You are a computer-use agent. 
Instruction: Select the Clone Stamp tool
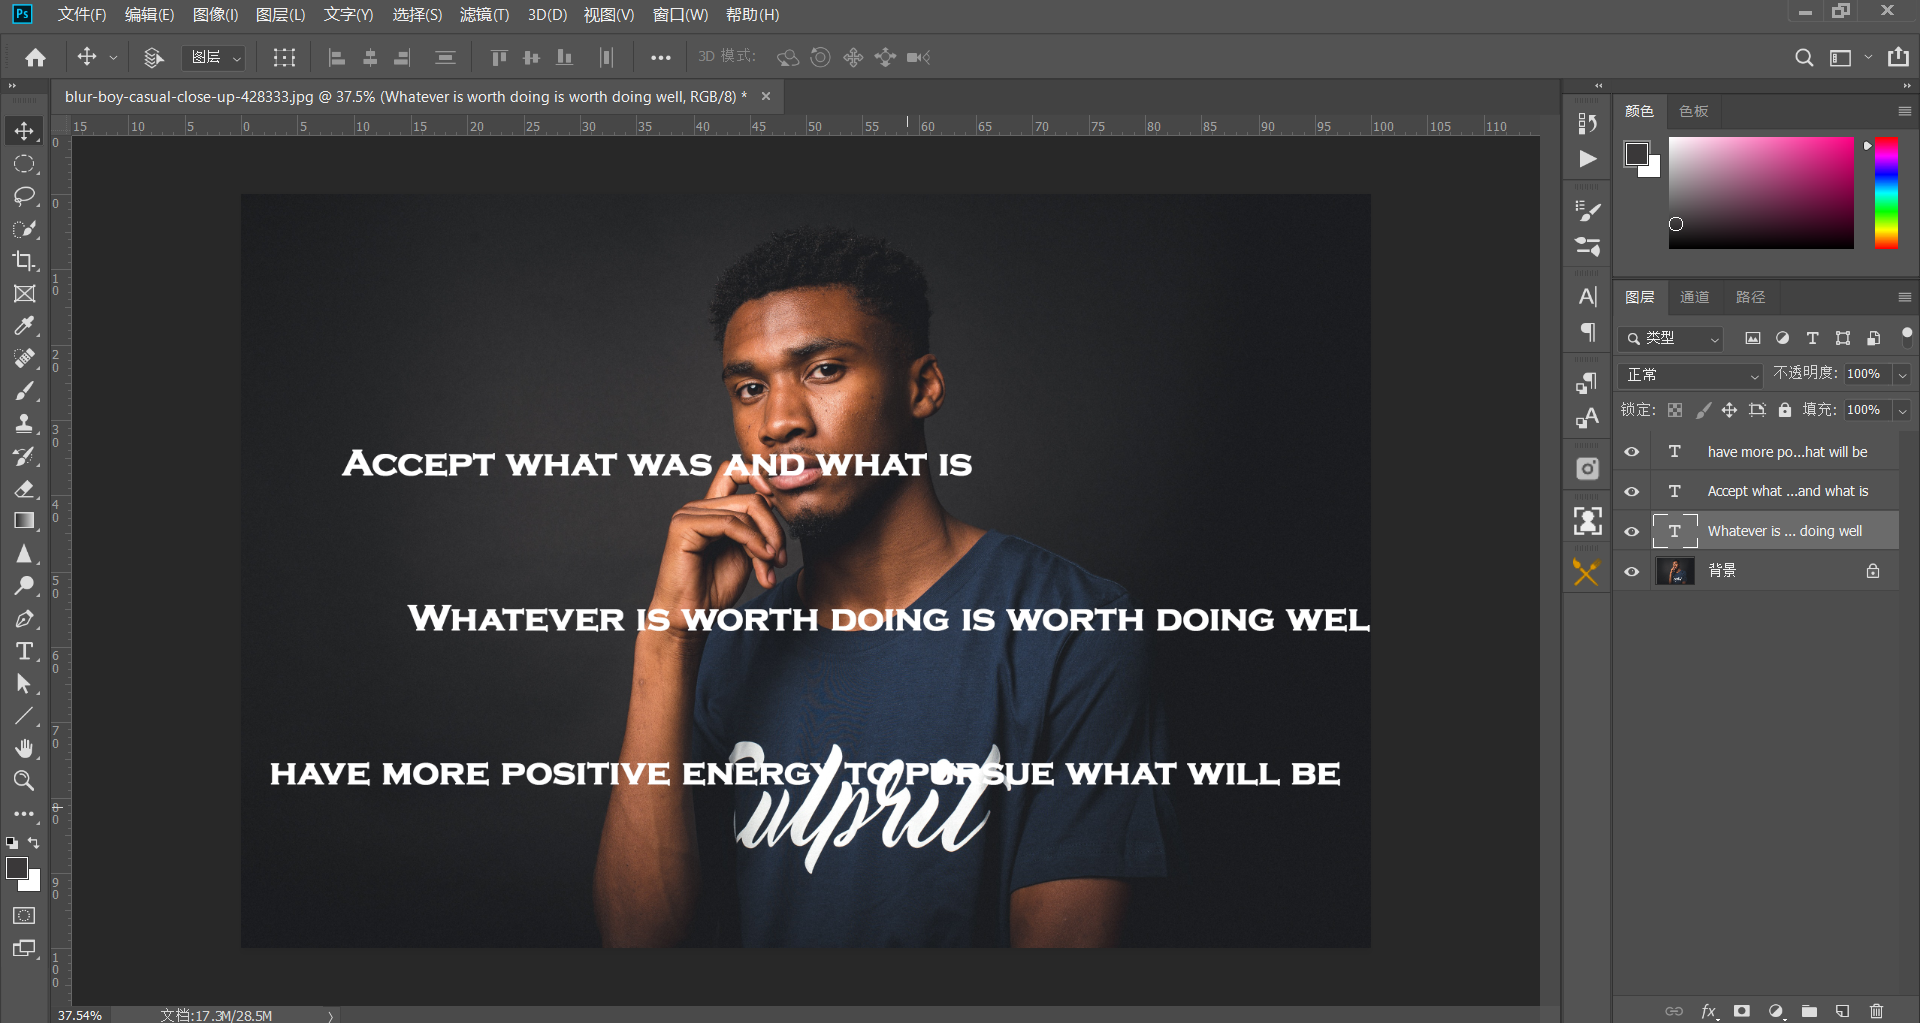click(24, 424)
